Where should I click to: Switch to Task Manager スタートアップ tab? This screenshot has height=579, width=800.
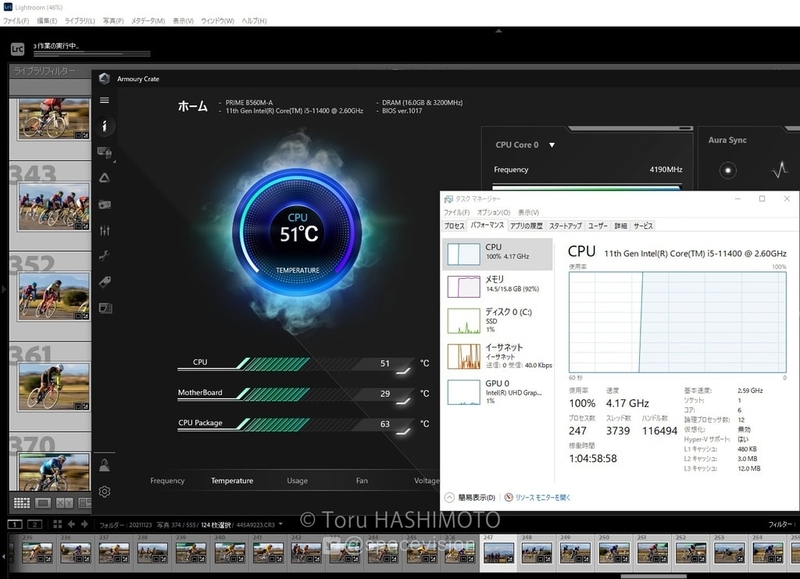[x=565, y=226]
